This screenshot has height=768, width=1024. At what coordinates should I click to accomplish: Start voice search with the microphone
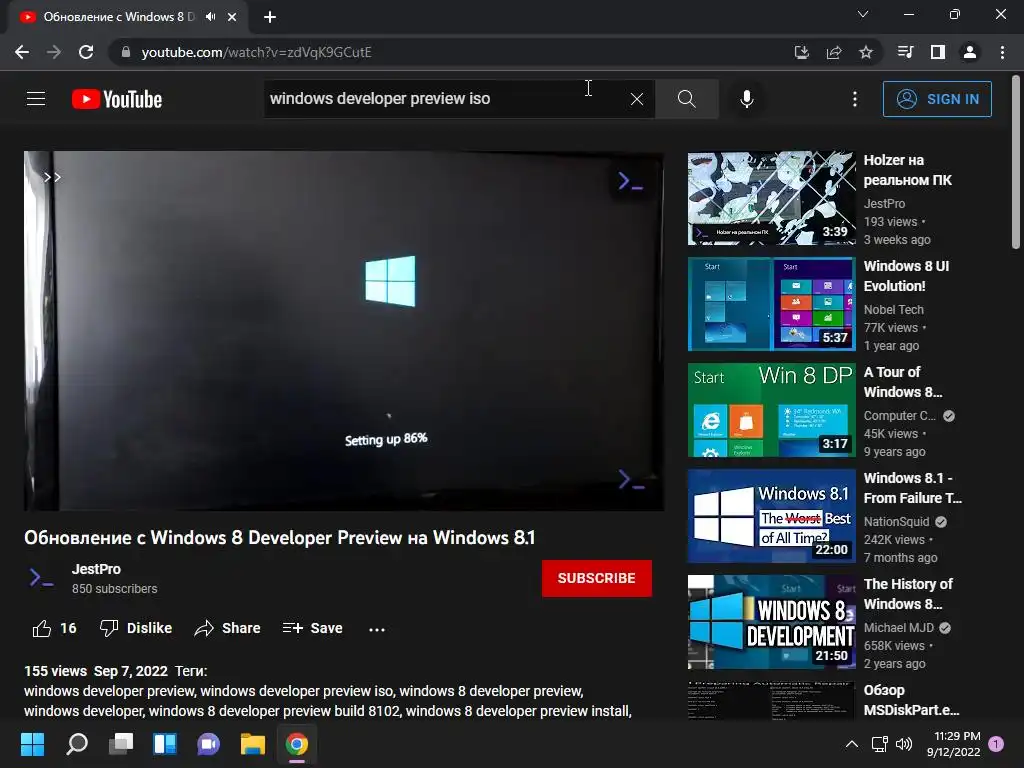pos(747,99)
